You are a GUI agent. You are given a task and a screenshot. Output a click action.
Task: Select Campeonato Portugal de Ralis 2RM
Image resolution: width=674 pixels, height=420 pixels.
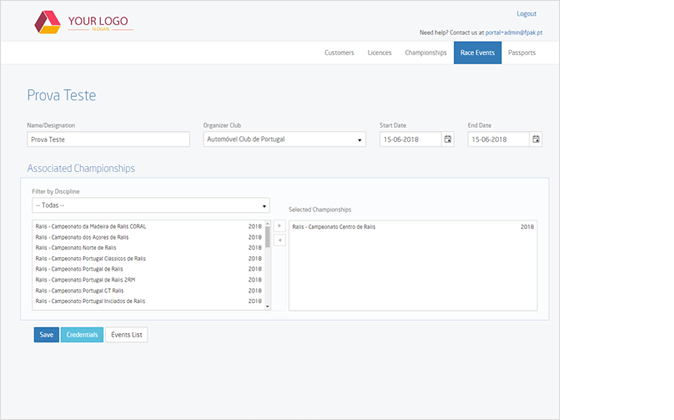coord(148,280)
